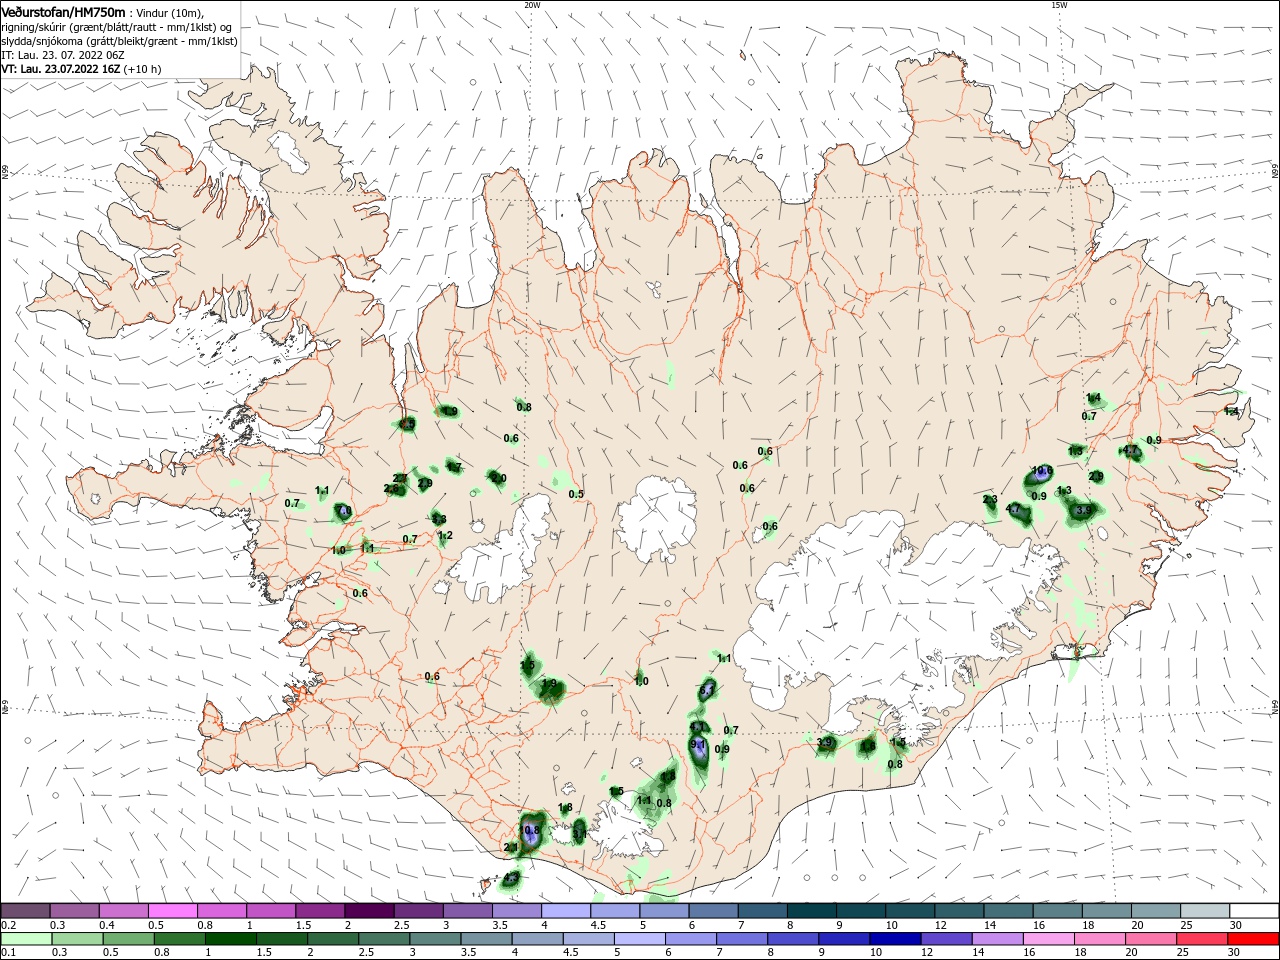The height and width of the screenshot is (960, 1280).
Task: Click the 2.0 rainfall value on the map
Action: (x=498, y=478)
